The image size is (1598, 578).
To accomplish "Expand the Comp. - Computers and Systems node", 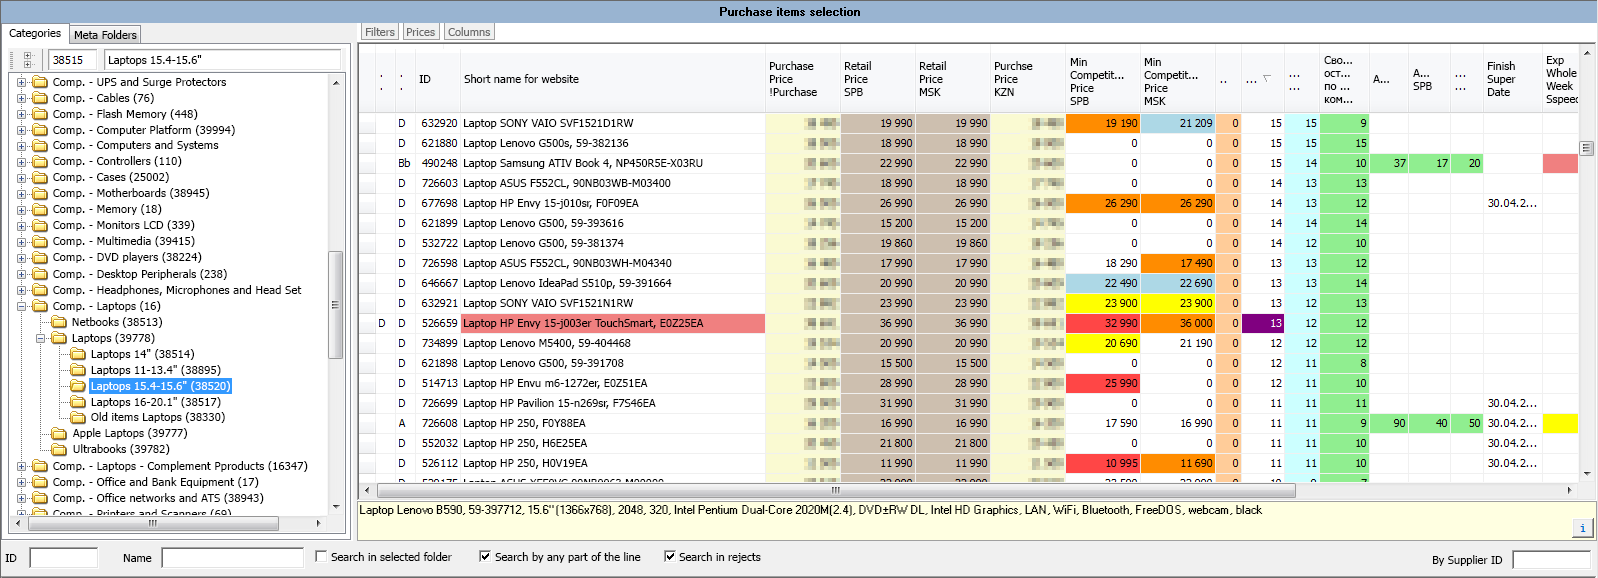I will click(x=22, y=145).
